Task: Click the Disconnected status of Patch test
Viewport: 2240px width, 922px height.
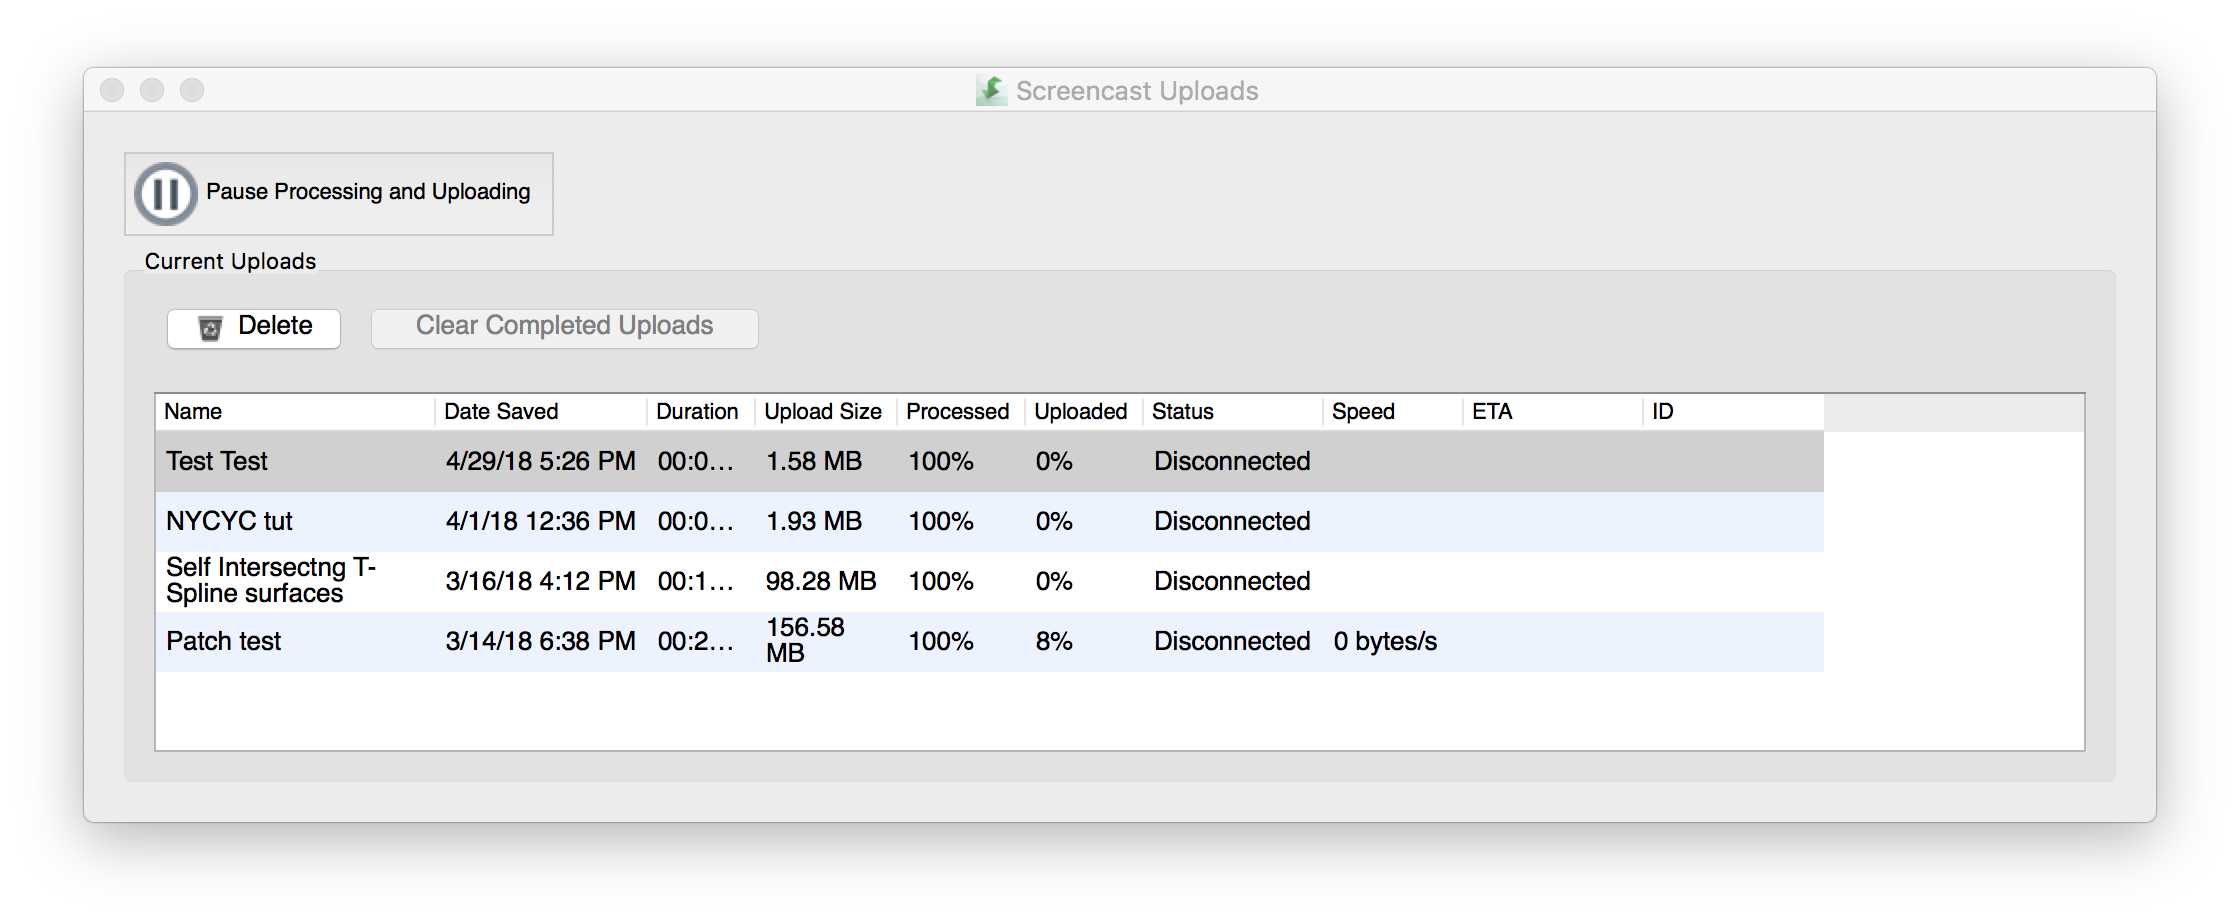Action: [x=1231, y=641]
